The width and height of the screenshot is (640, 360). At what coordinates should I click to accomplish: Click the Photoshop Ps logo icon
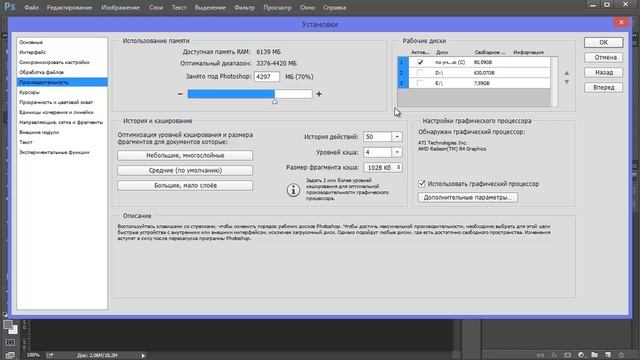pos(9,7)
